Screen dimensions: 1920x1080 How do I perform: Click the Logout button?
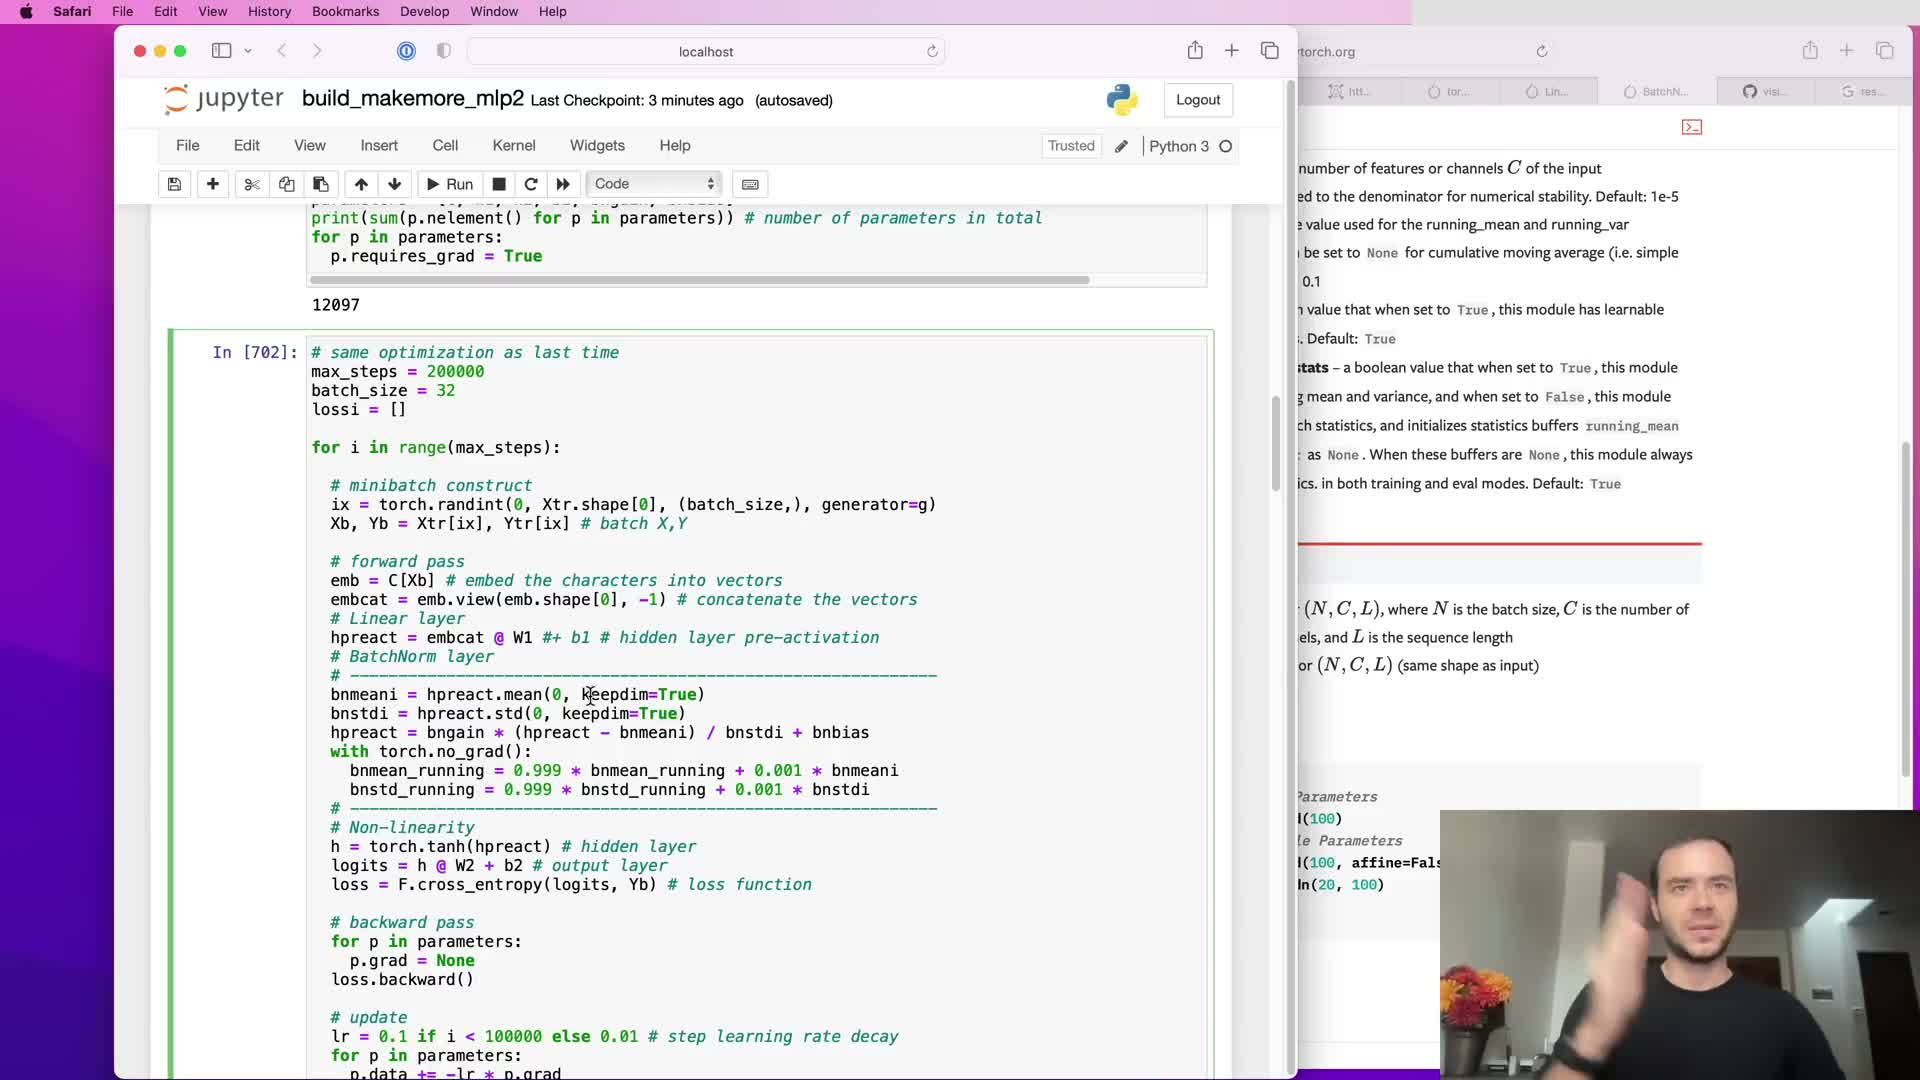click(x=1198, y=100)
